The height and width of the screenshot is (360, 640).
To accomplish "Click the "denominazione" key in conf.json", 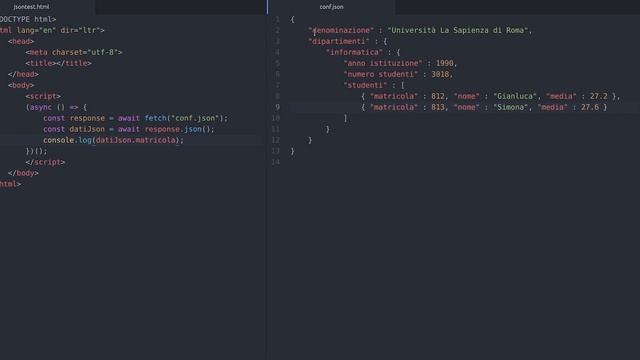I will click(341, 30).
